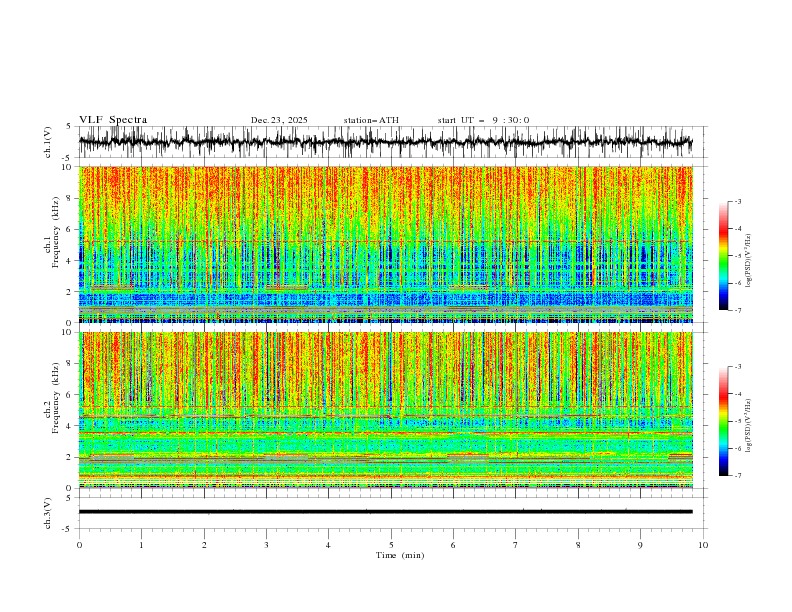This screenshot has height=612, width=792.
Task: Click time axis tick label "10"
Action: click(703, 545)
